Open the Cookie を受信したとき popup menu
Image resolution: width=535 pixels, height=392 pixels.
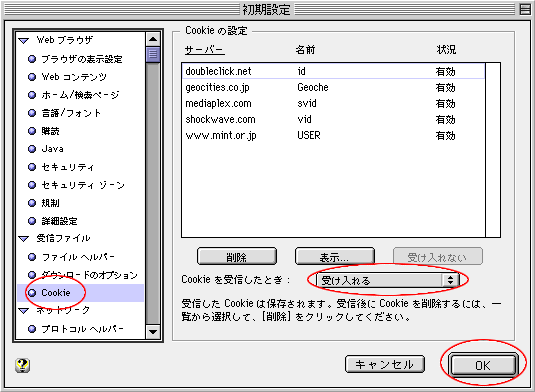click(388, 280)
